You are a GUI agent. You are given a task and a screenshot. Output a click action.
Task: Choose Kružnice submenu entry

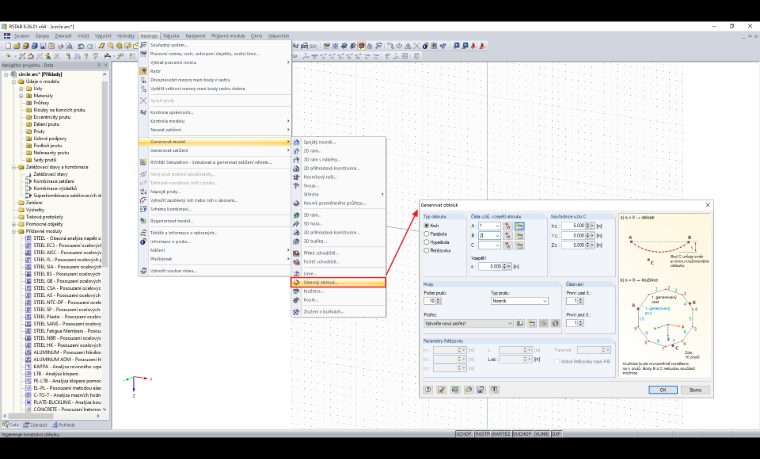[338, 291]
